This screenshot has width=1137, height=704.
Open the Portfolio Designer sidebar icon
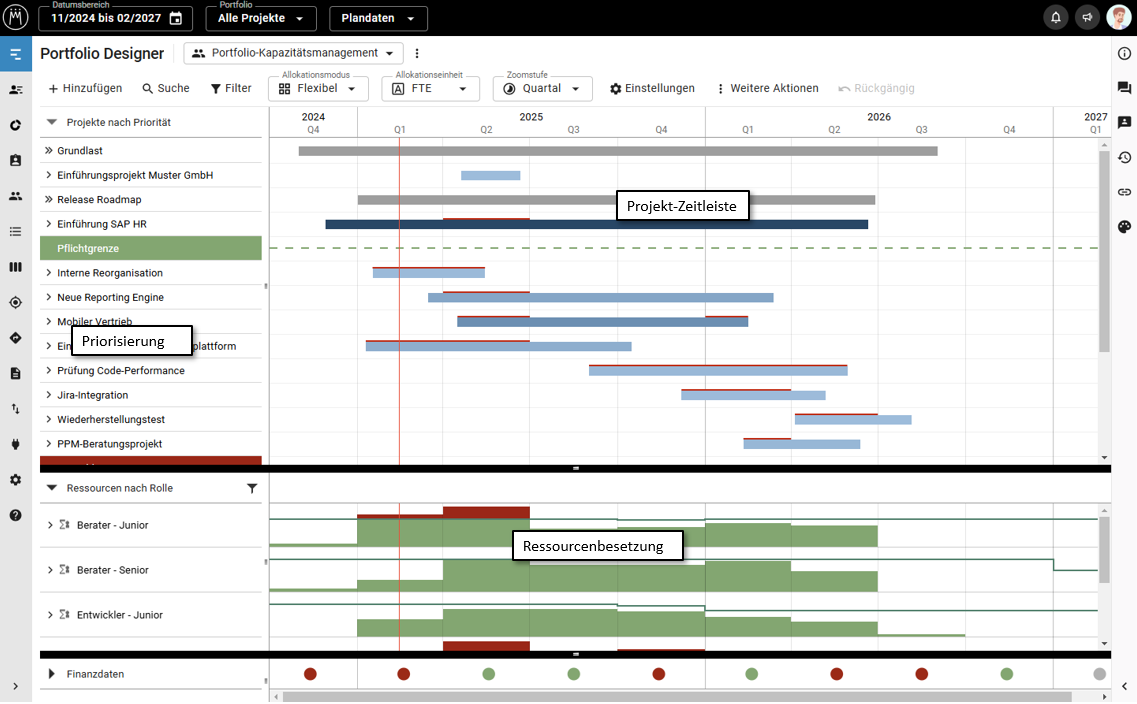pyautogui.click(x=15, y=54)
